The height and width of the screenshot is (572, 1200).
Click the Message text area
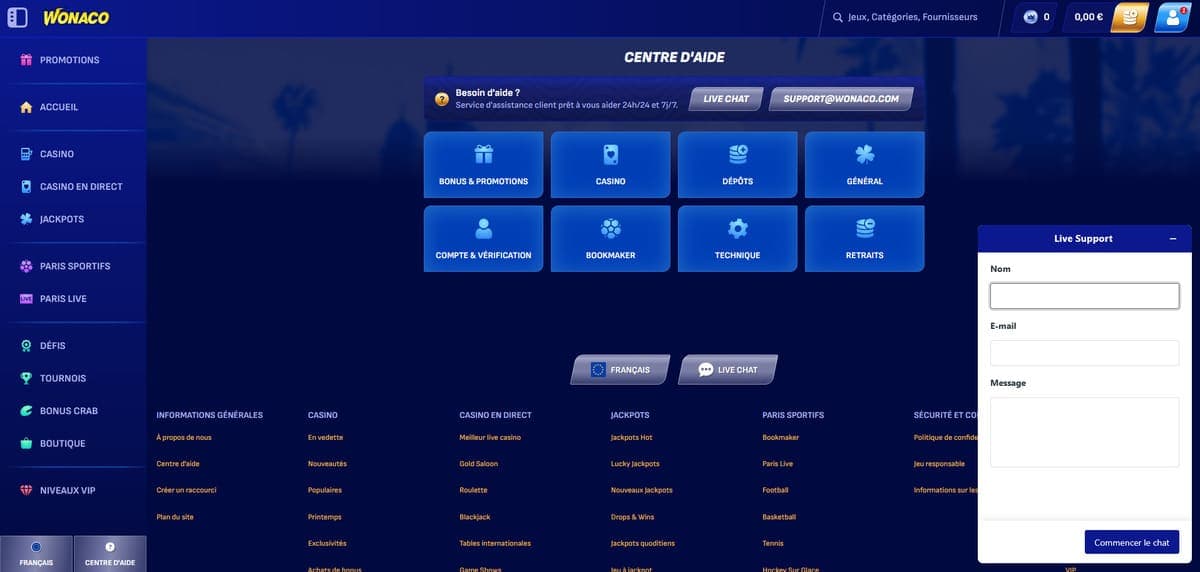[1085, 432]
